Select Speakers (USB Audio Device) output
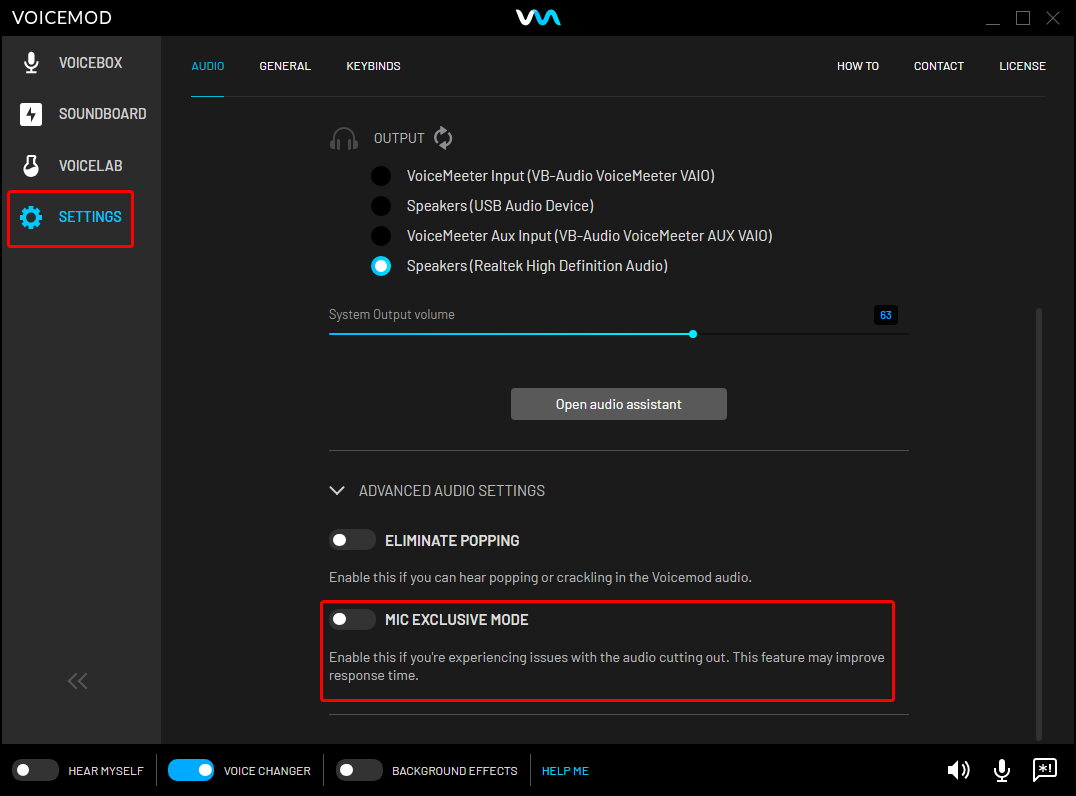Viewport: 1076px width, 796px height. (381, 206)
